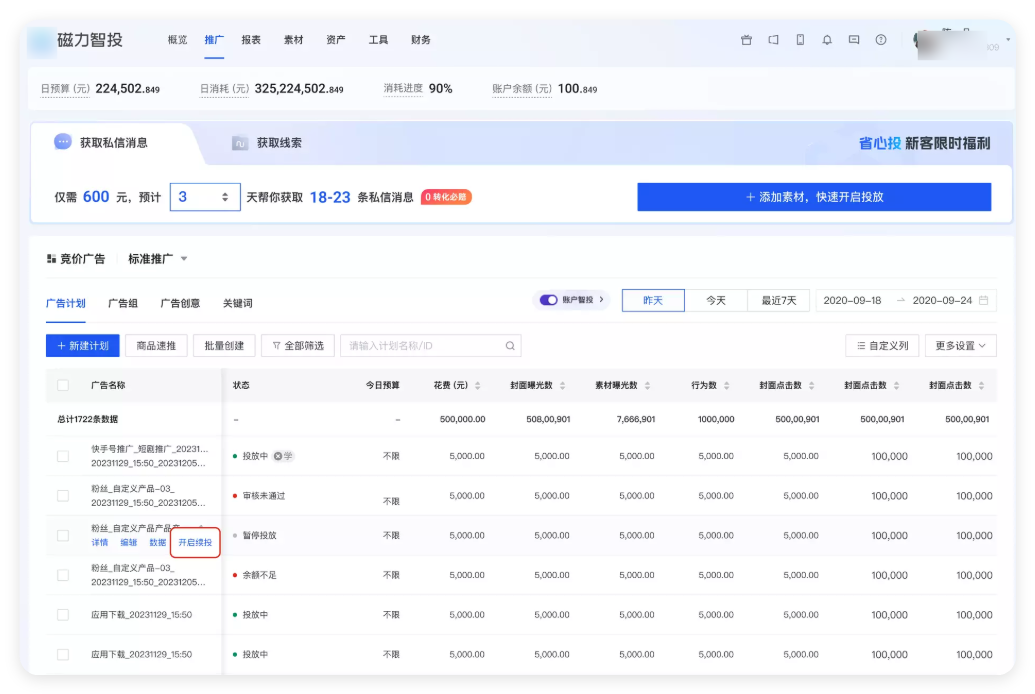Click the help question mark icon

pyautogui.click(x=881, y=40)
